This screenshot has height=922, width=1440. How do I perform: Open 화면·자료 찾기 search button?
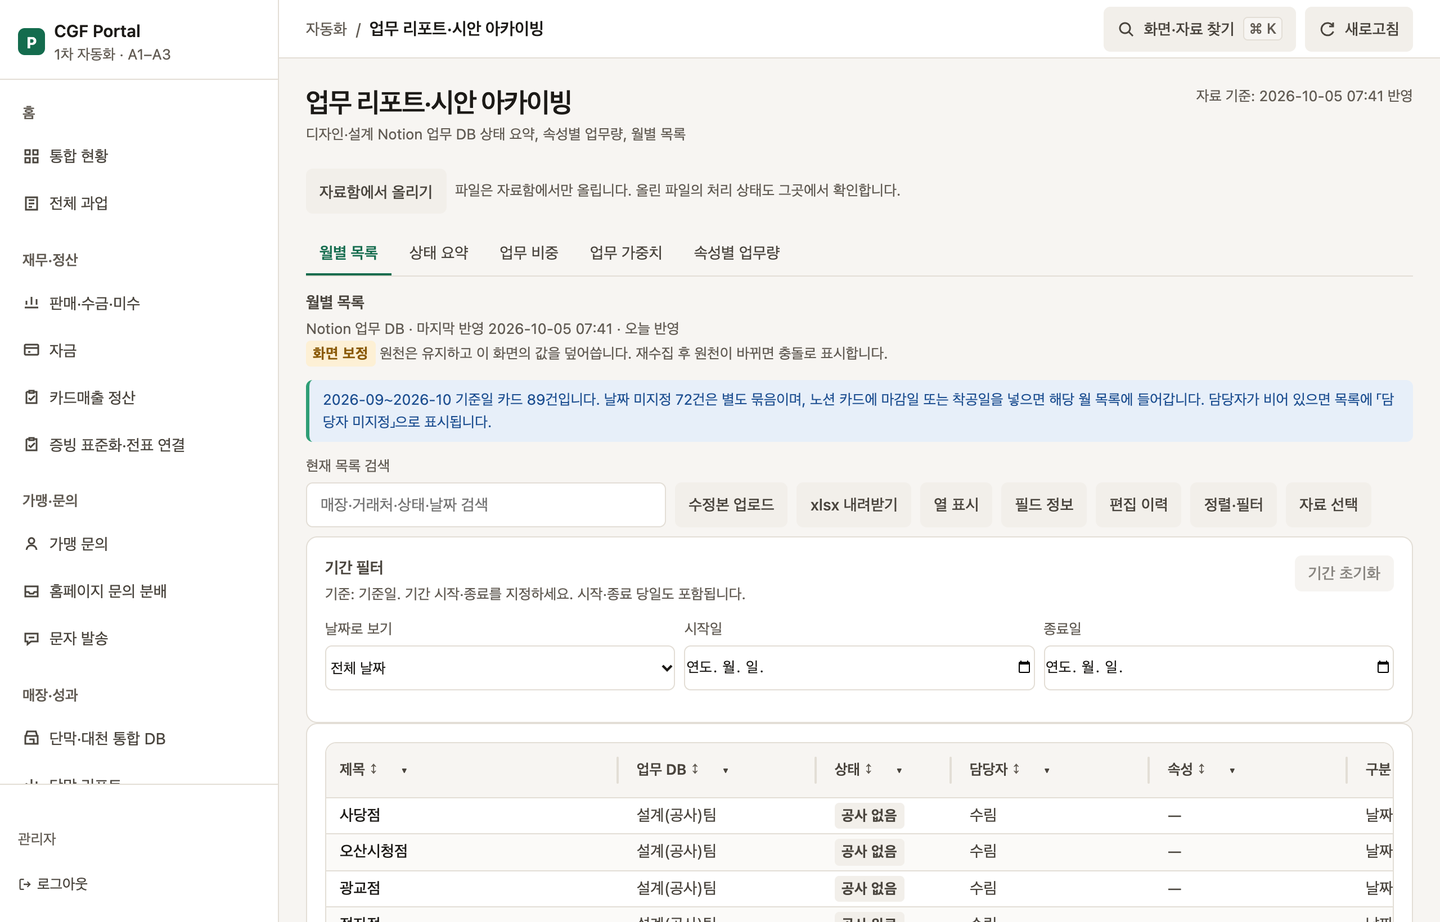point(1200,29)
